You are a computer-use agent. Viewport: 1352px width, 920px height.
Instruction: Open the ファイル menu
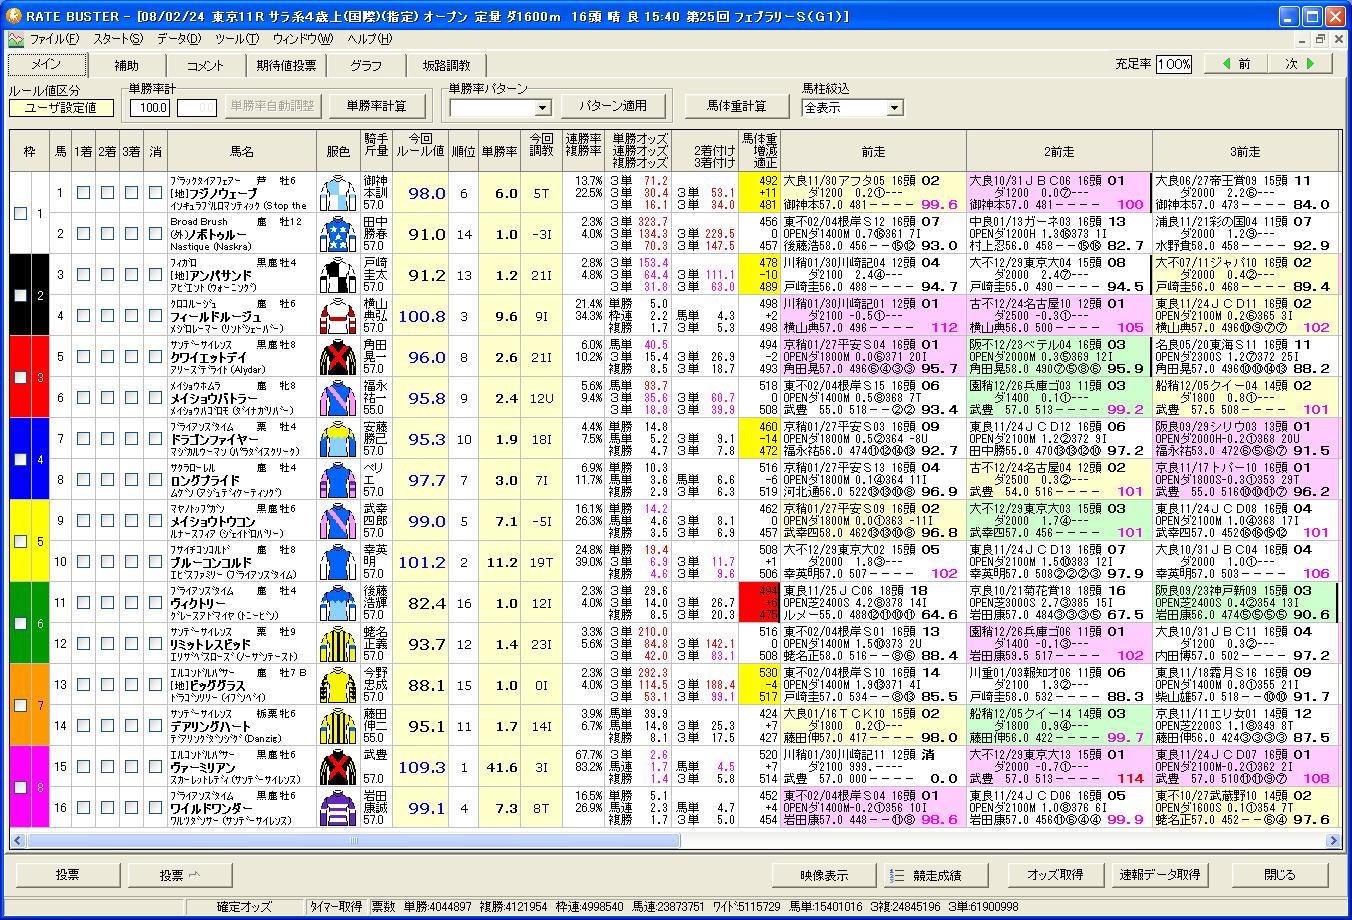[54, 39]
